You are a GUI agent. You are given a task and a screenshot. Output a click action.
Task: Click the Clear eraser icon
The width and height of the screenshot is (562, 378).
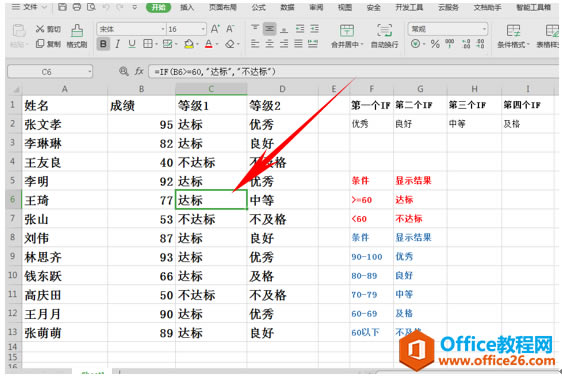[230, 44]
